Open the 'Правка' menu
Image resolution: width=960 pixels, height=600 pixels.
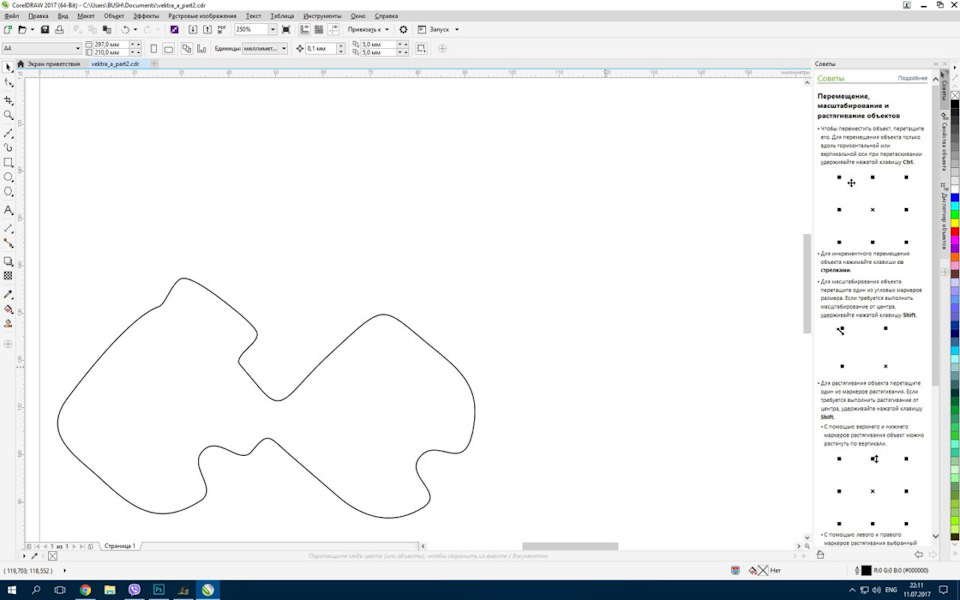click(x=38, y=16)
